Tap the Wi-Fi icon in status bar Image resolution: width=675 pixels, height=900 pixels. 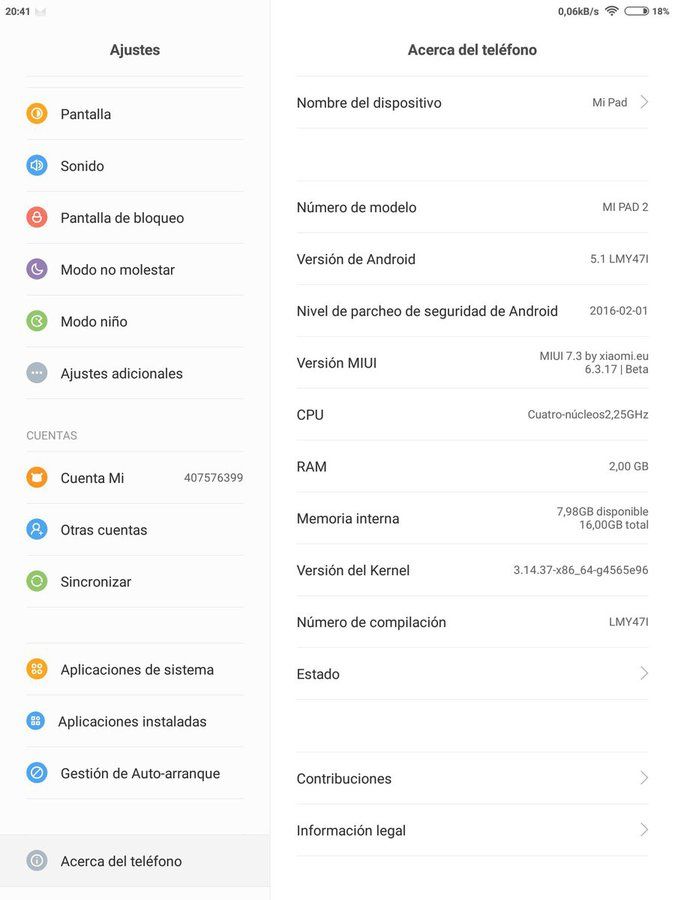point(612,11)
